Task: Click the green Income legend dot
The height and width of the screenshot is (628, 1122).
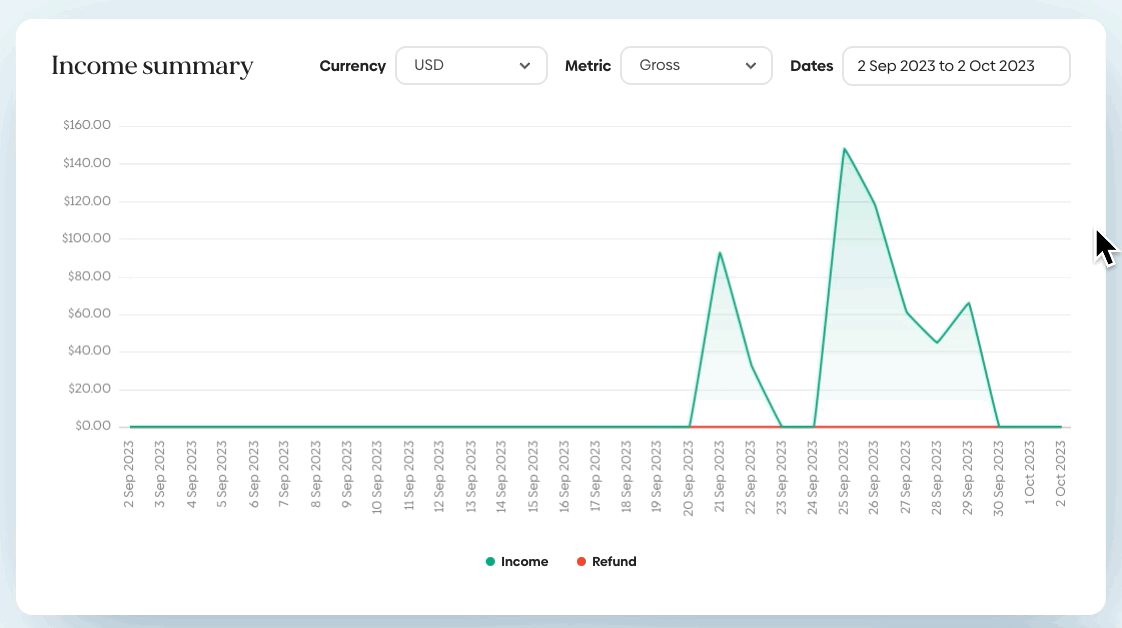Action: coord(490,561)
